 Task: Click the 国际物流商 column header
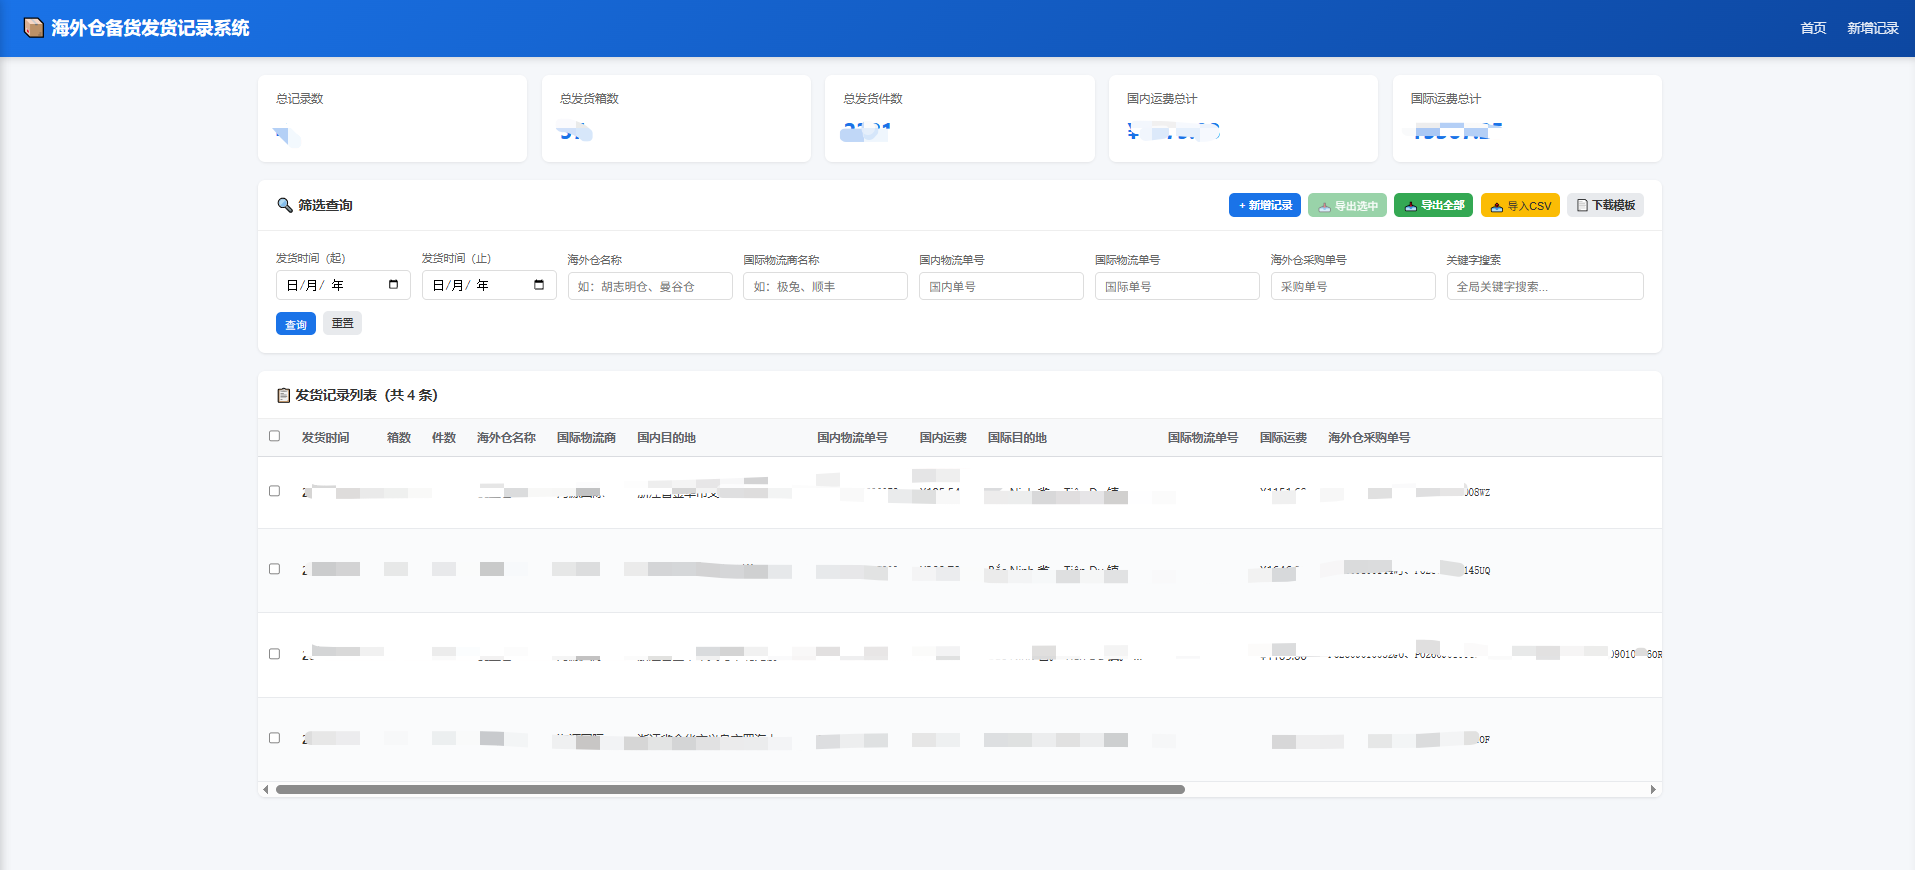pos(586,438)
